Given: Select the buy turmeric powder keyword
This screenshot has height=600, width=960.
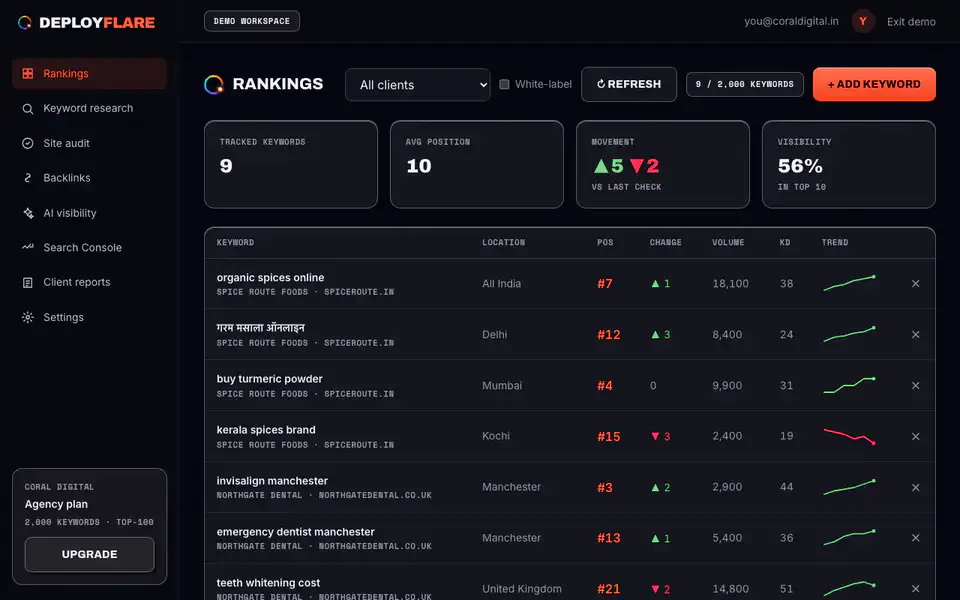Looking at the screenshot, I should point(269,379).
